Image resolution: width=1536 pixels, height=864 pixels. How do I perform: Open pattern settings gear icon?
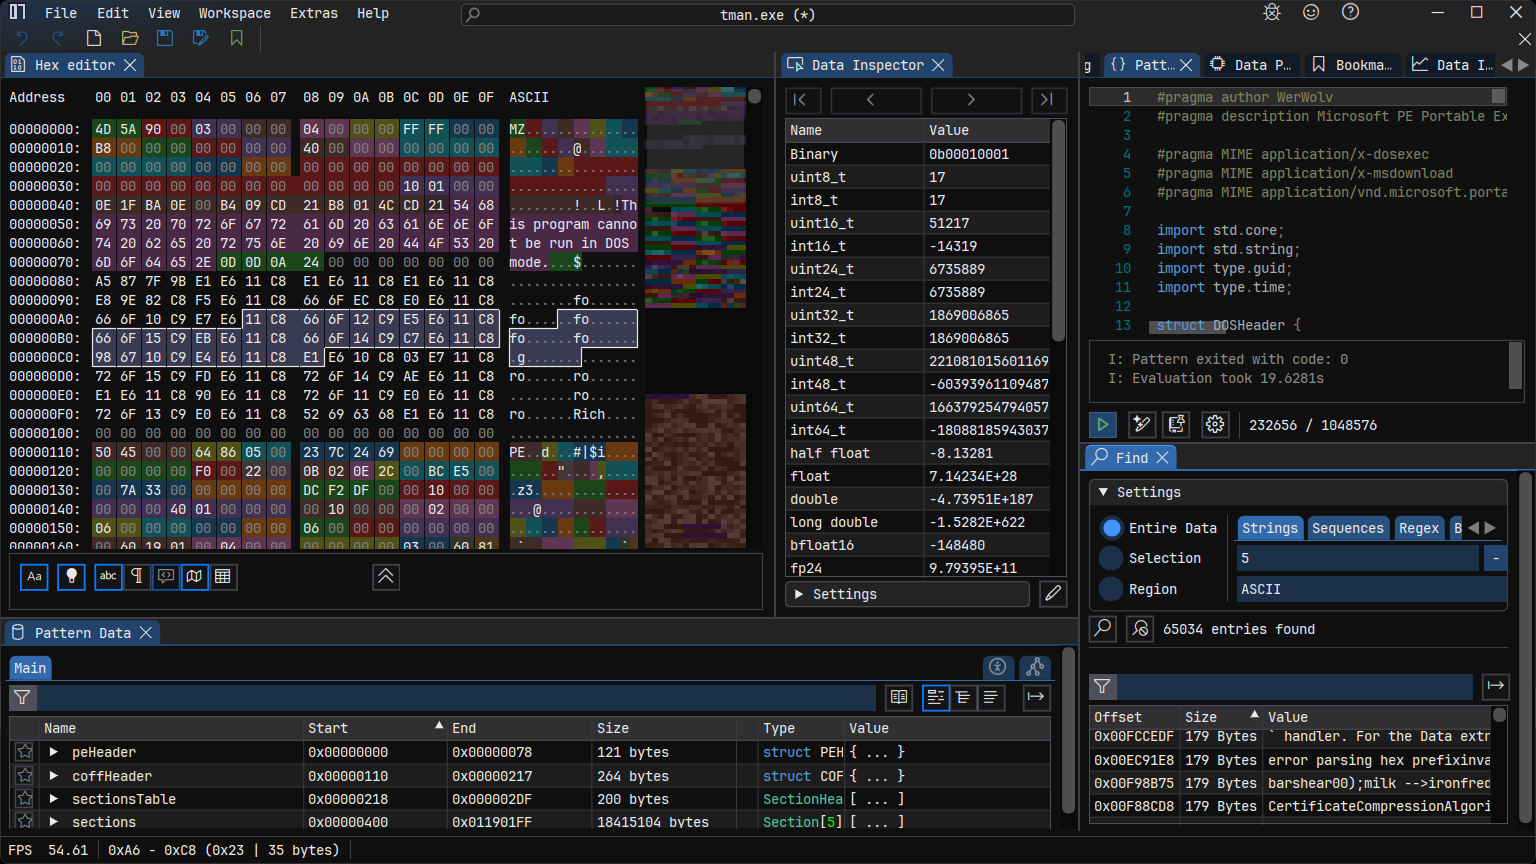(x=1214, y=424)
